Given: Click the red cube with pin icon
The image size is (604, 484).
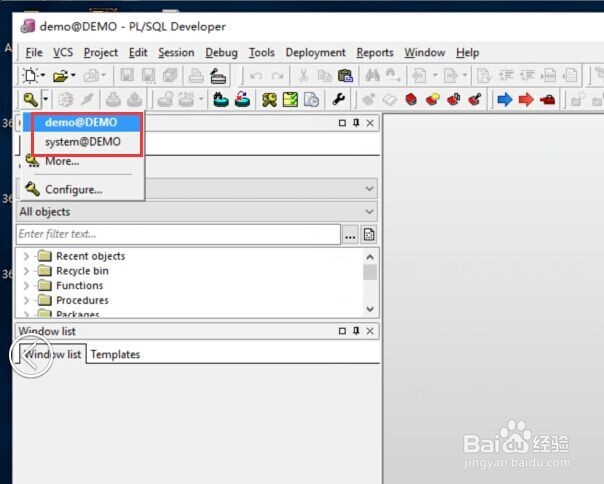Looking at the screenshot, I should point(475,100).
